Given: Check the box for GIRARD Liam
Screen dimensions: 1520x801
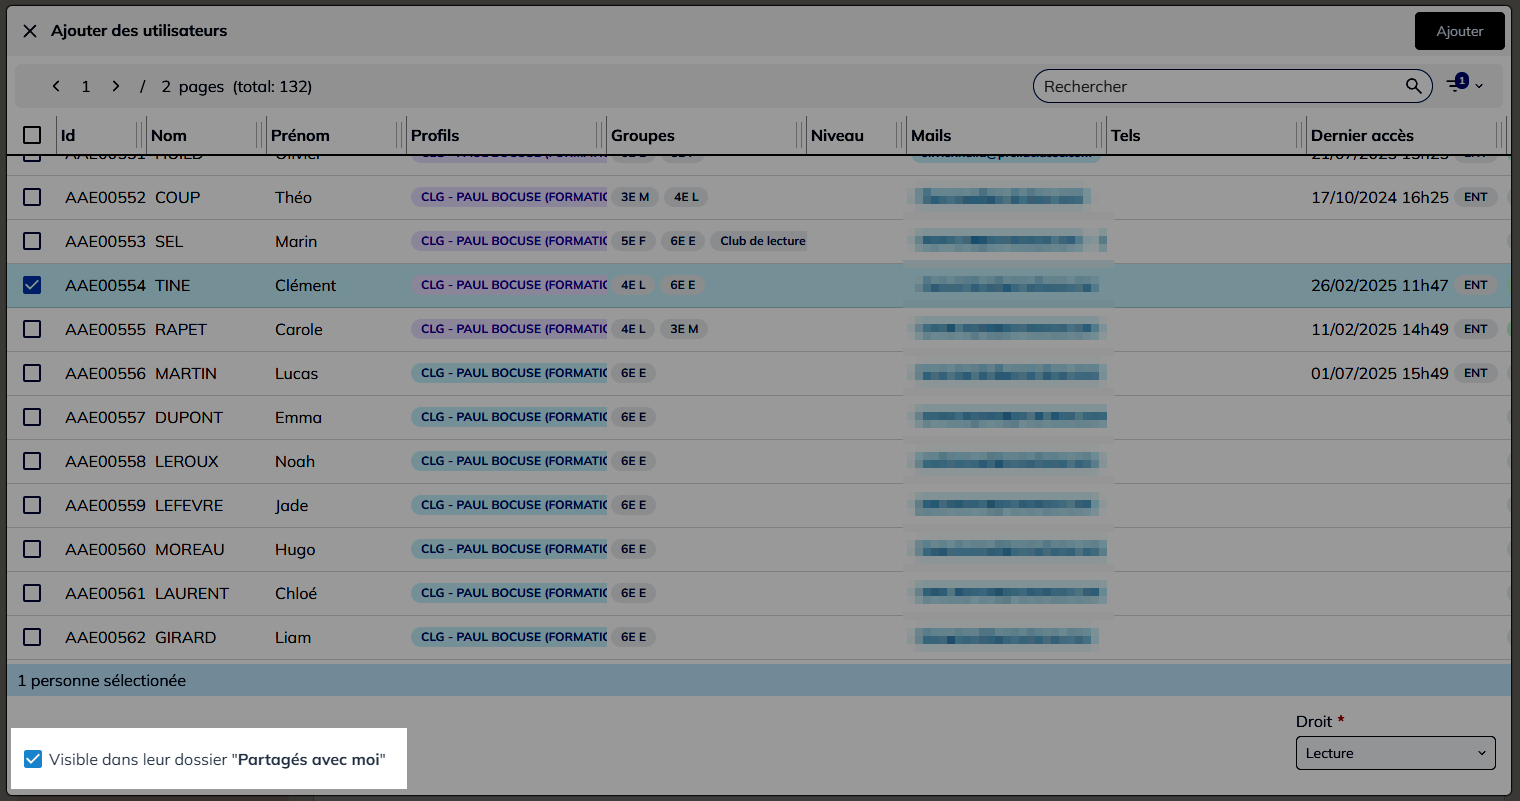Looking at the screenshot, I should (32, 637).
